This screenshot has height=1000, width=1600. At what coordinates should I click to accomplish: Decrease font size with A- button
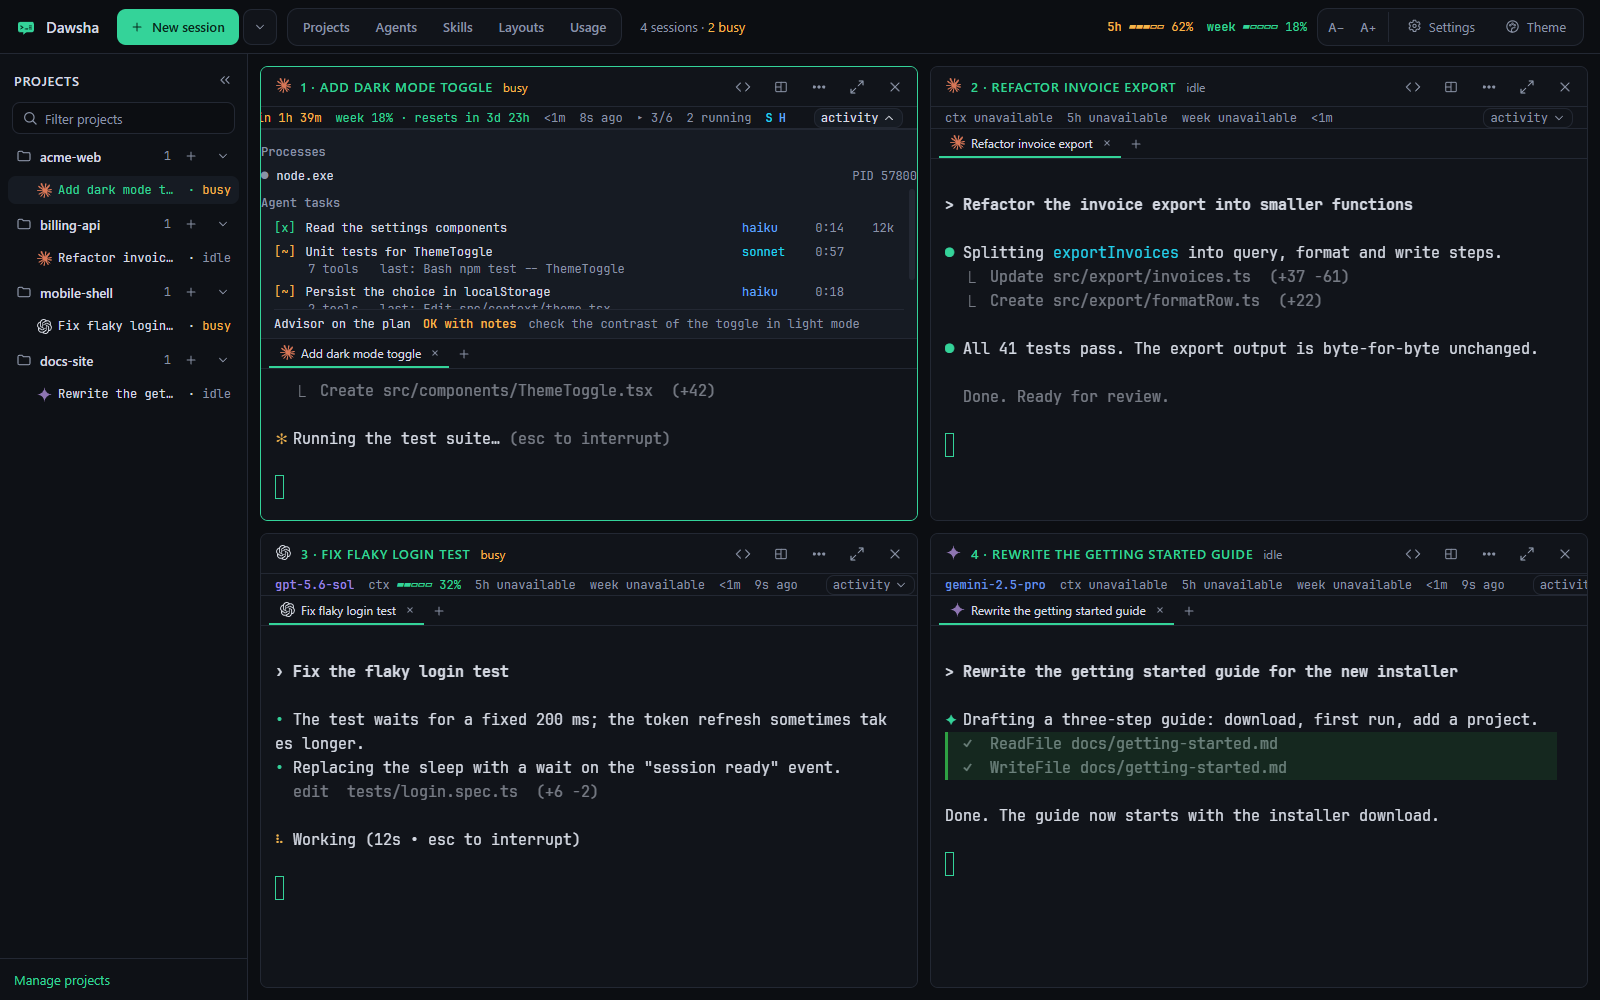click(1336, 28)
